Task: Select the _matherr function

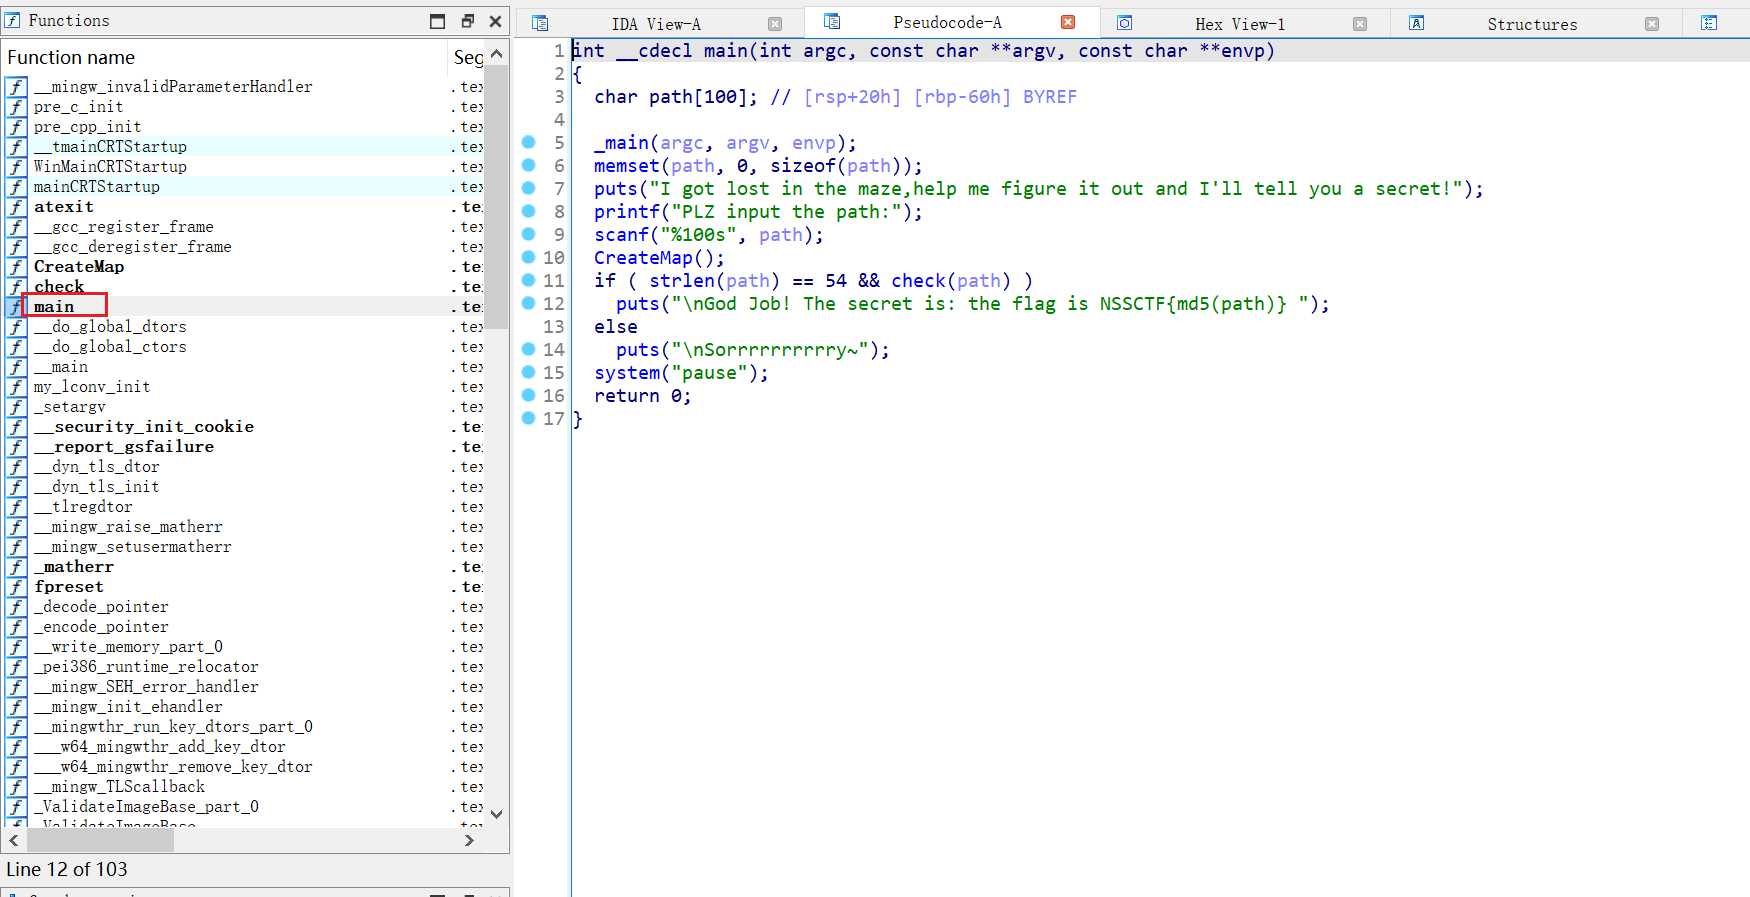Action: 74,567
